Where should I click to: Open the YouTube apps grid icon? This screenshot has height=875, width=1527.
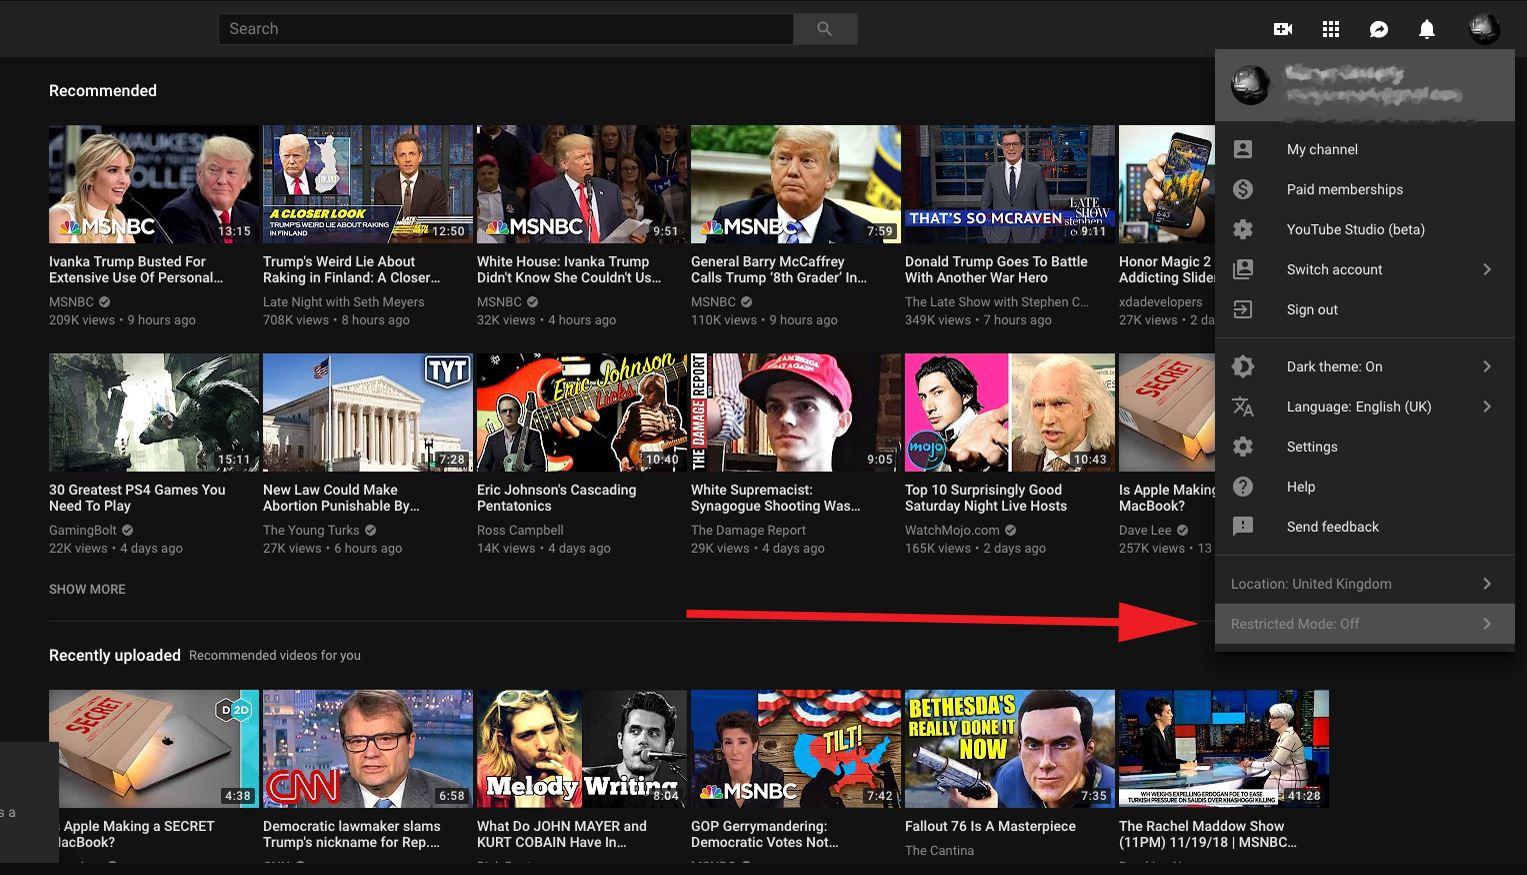1330,29
